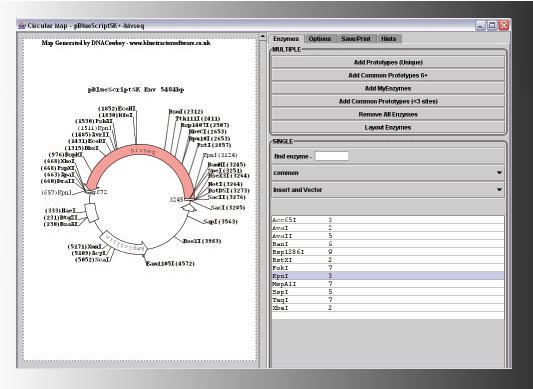Click the NotI(3264) map label
The width and height of the screenshot is (533, 389).
pos(225,184)
